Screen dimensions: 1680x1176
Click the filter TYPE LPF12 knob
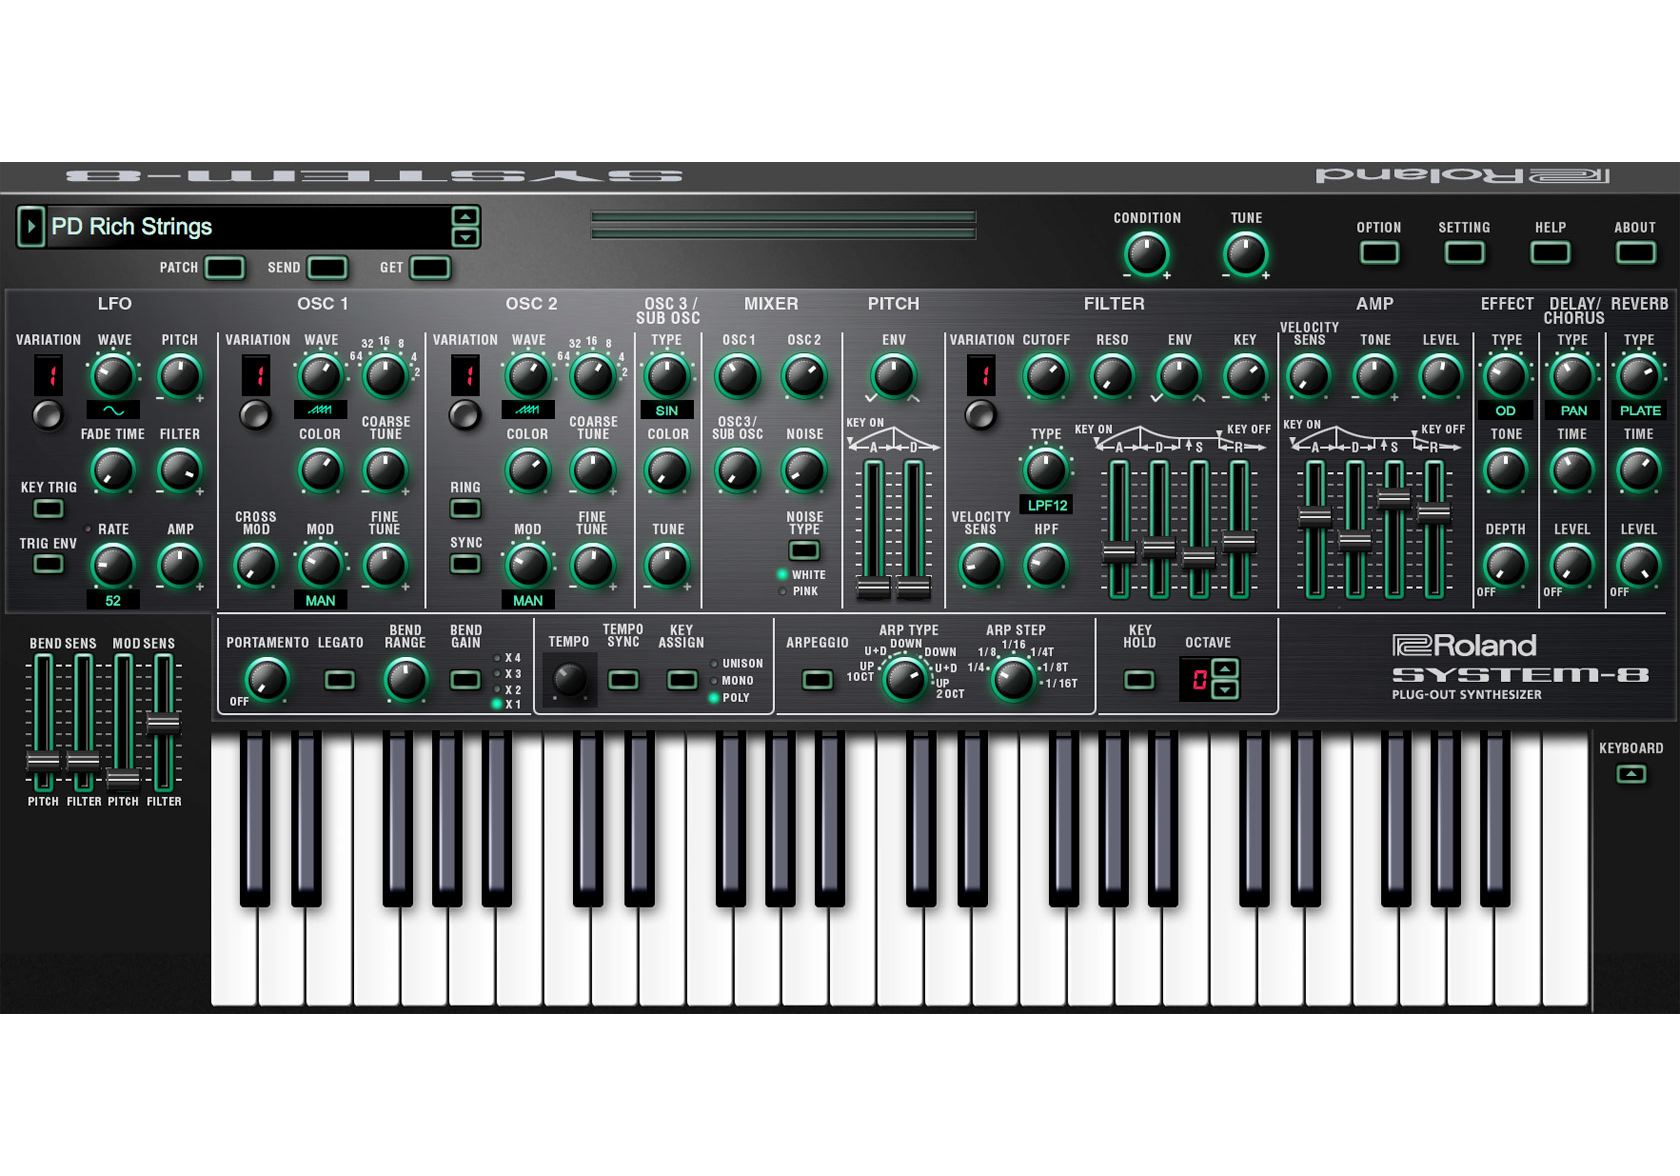click(1046, 470)
